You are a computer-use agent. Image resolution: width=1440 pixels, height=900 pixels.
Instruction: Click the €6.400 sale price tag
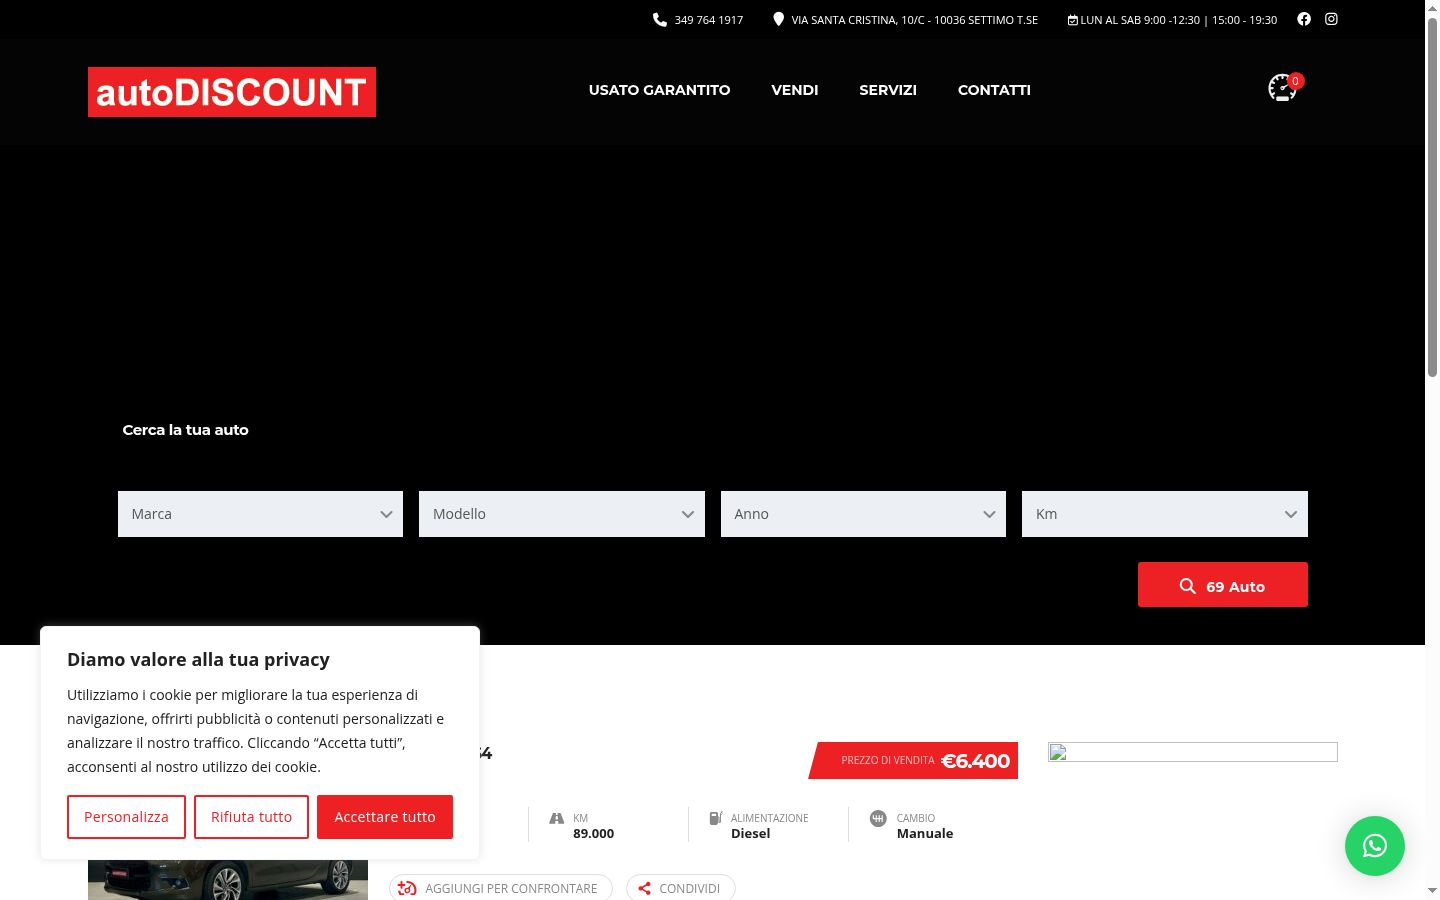[913, 760]
